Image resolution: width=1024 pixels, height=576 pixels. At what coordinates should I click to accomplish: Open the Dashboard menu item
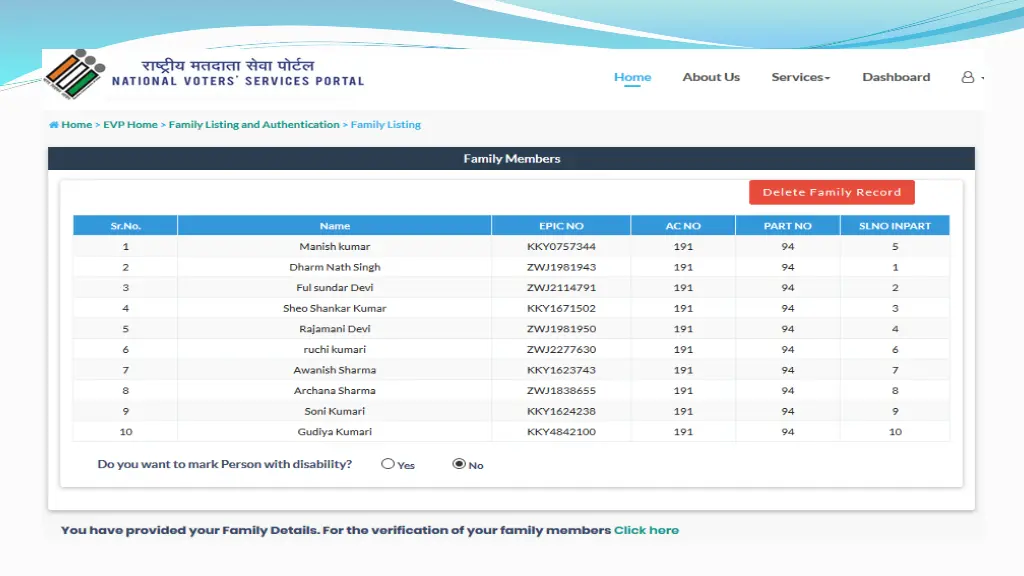click(896, 77)
